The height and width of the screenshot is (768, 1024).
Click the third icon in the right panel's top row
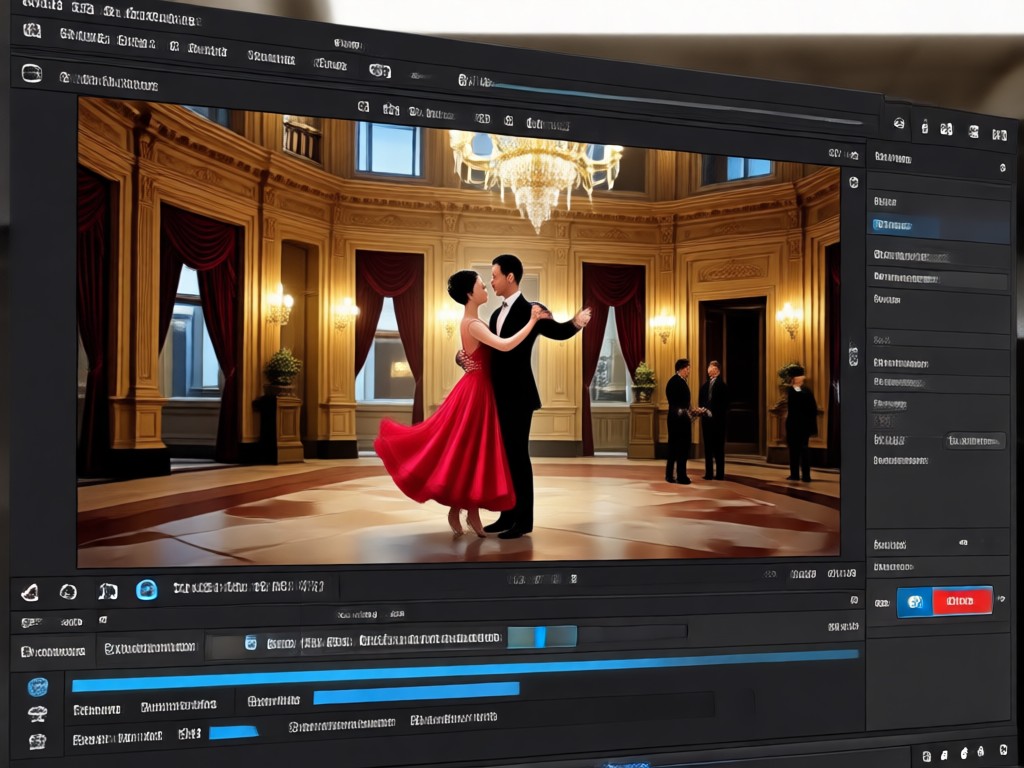(x=946, y=129)
